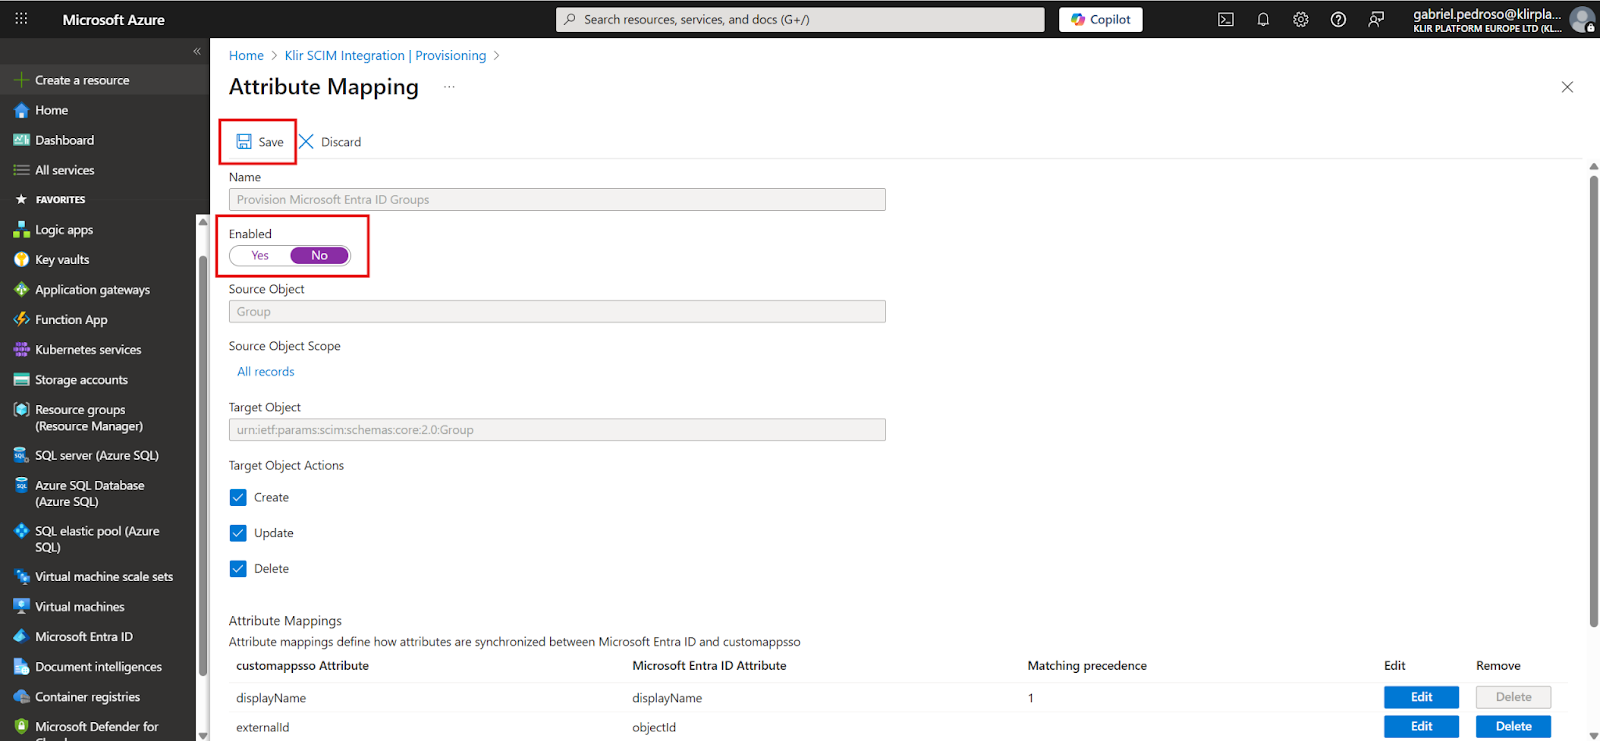Click the search resources input field

[x=800, y=20]
